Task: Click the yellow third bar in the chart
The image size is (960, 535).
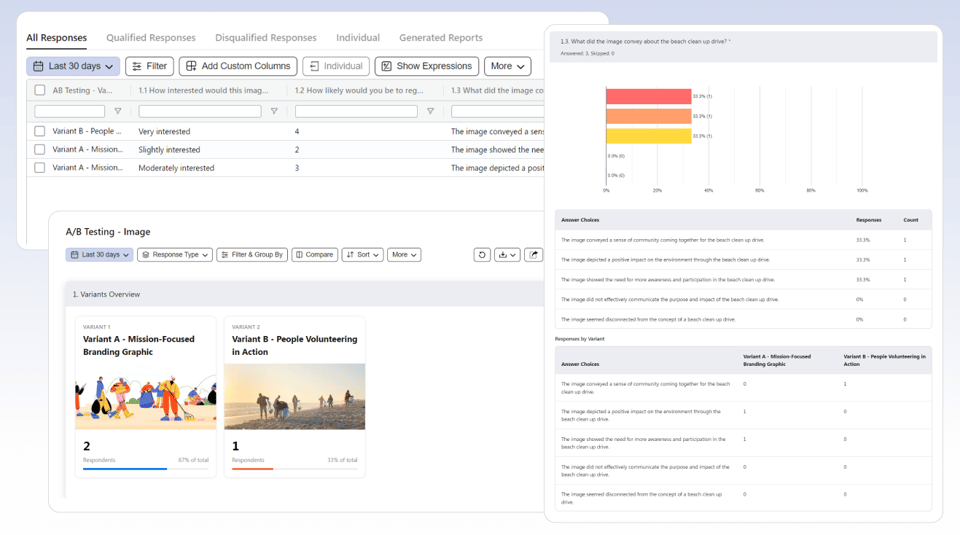Action: click(648, 136)
